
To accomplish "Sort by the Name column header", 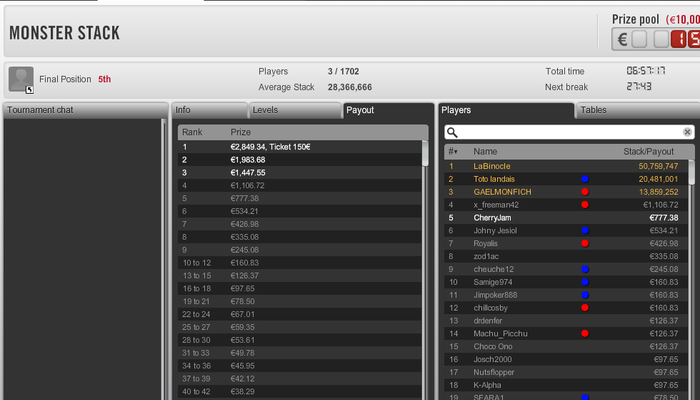I will pyautogui.click(x=485, y=151).
